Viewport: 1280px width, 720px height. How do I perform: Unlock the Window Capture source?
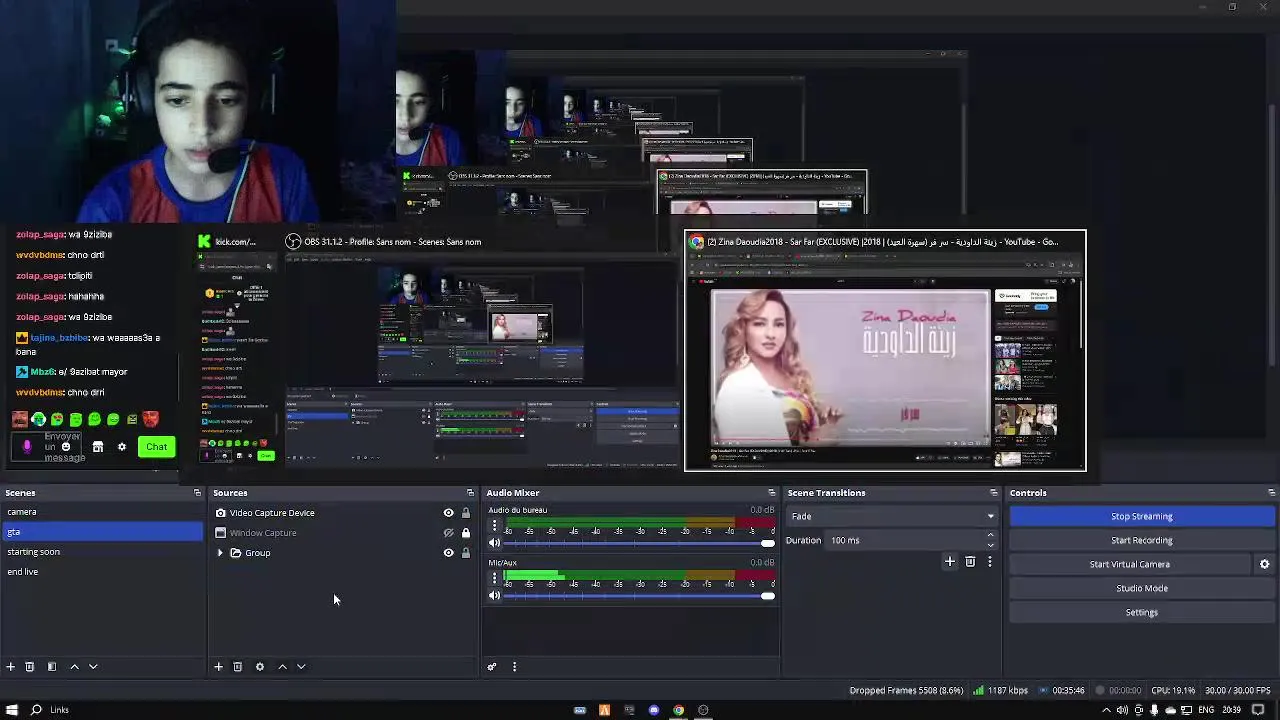click(465, 533)
